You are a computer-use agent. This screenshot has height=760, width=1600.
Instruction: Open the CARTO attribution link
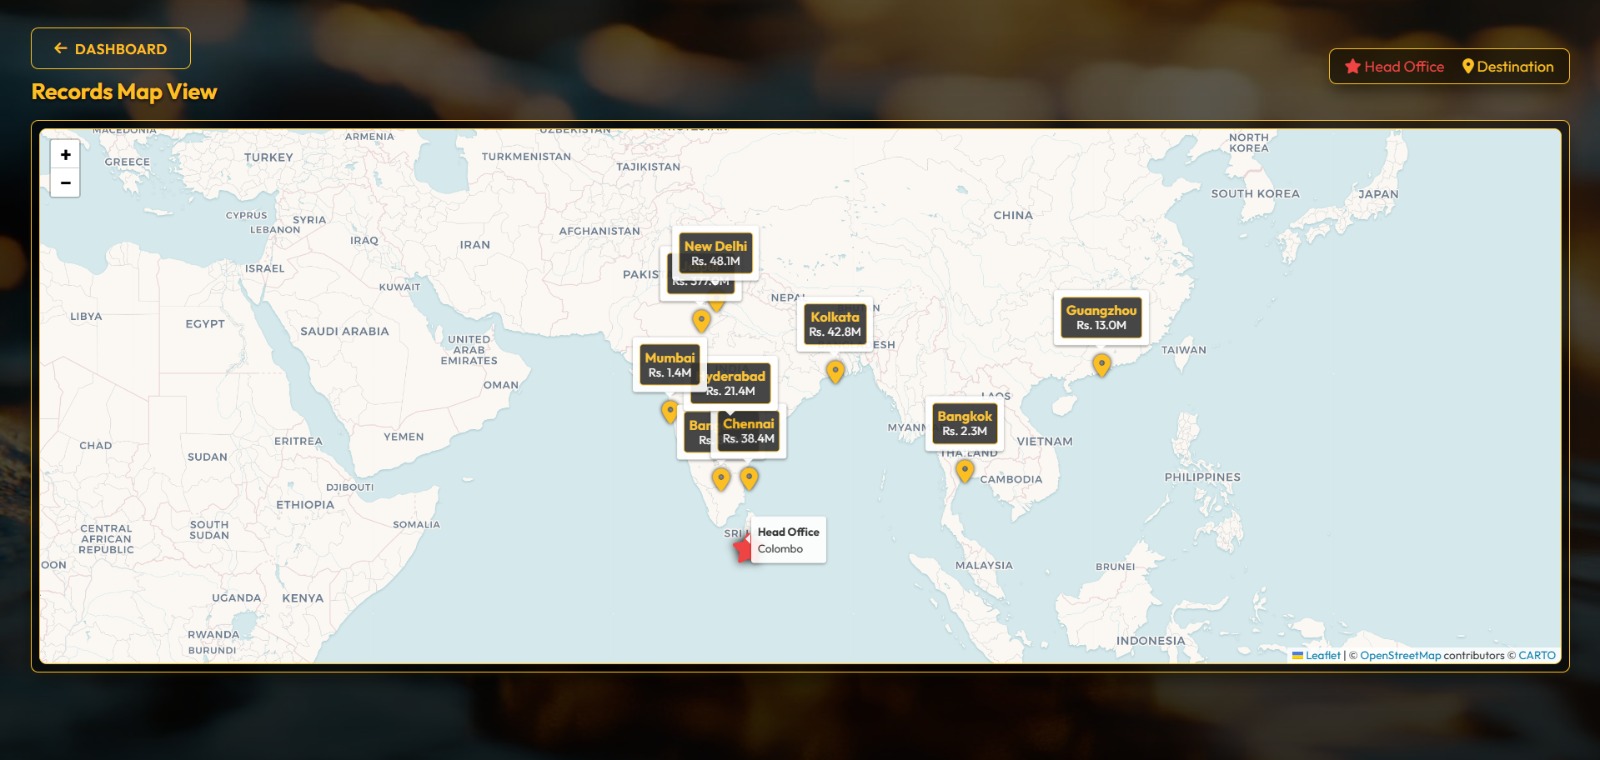click(1537, 656)
